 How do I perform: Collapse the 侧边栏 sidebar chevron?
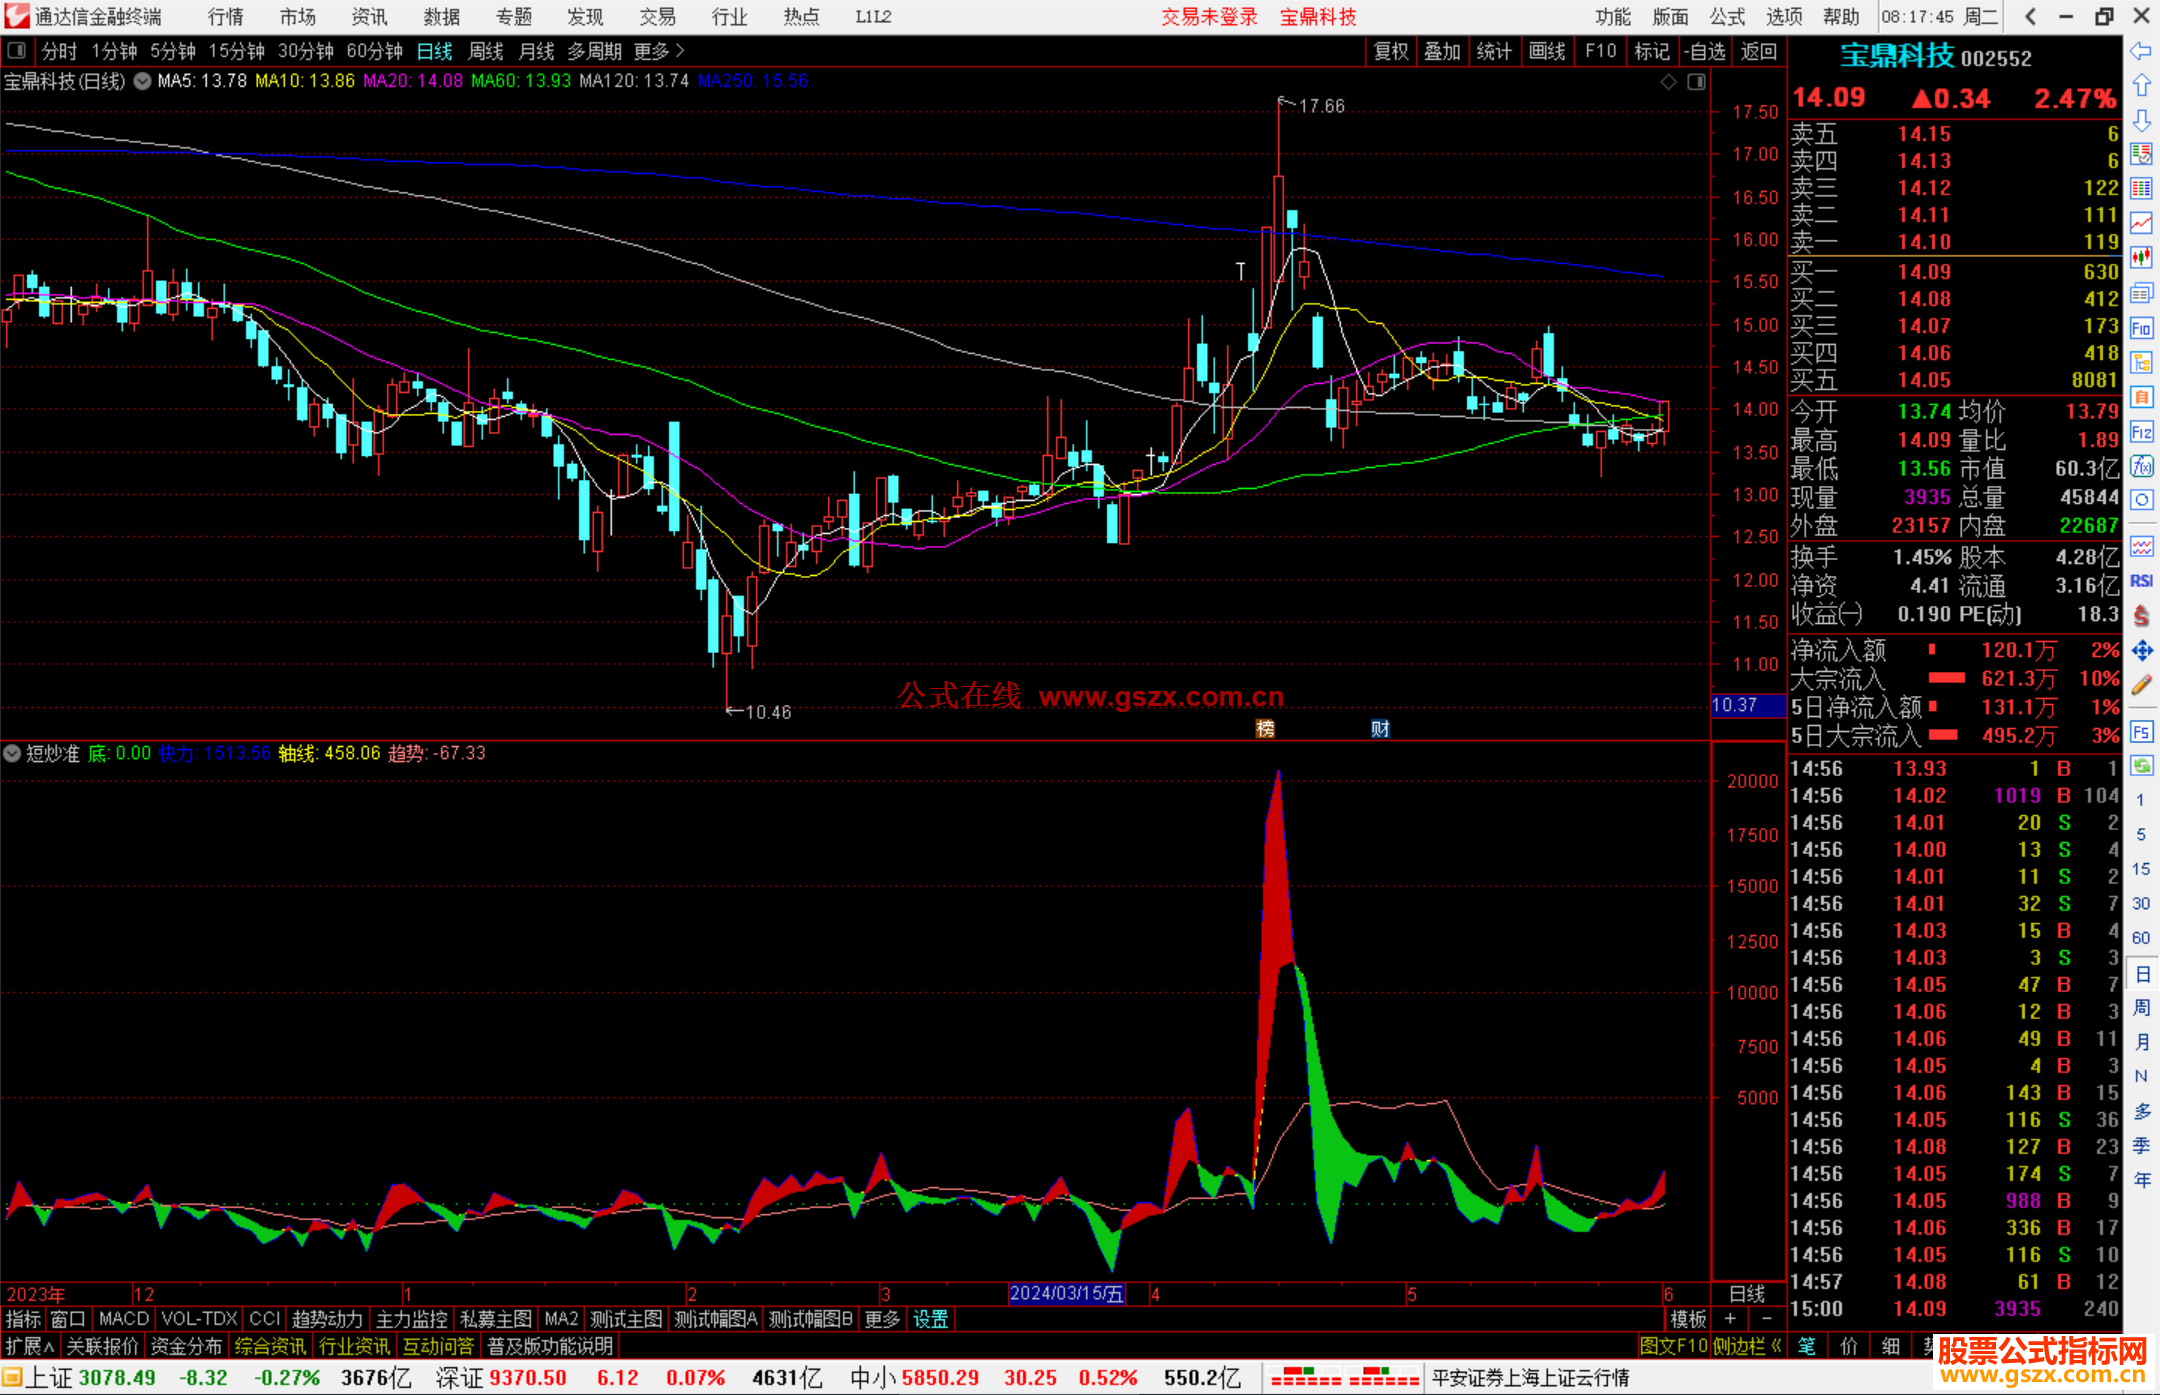point(1776,1346)
